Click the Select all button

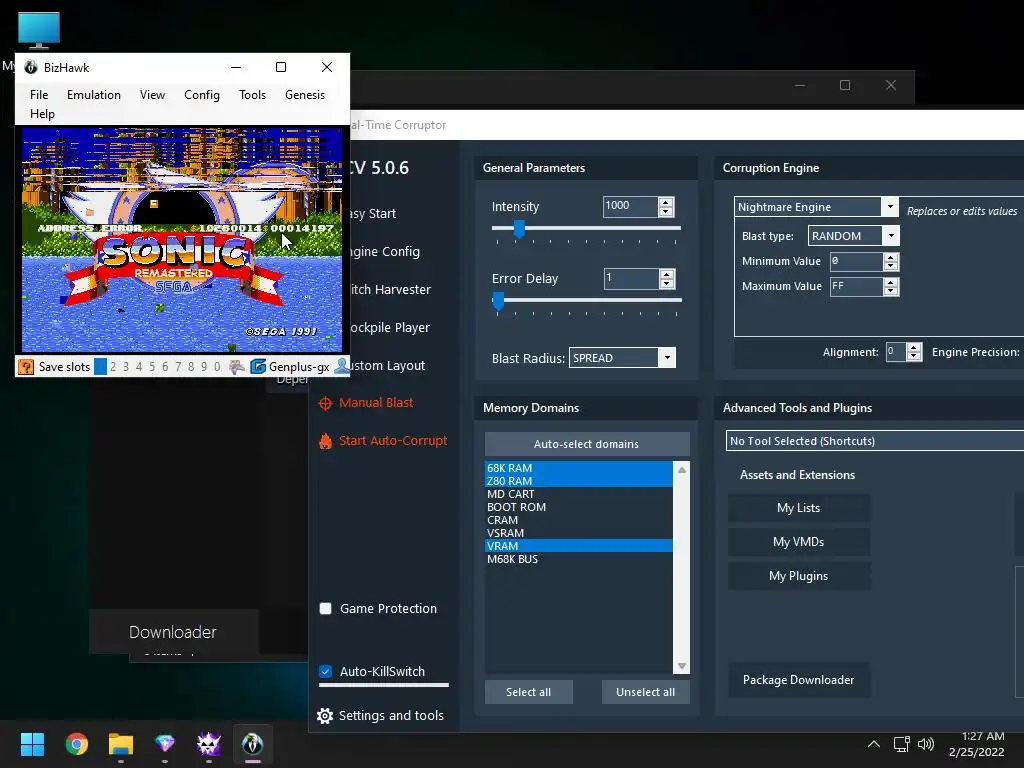coord(528,692)
